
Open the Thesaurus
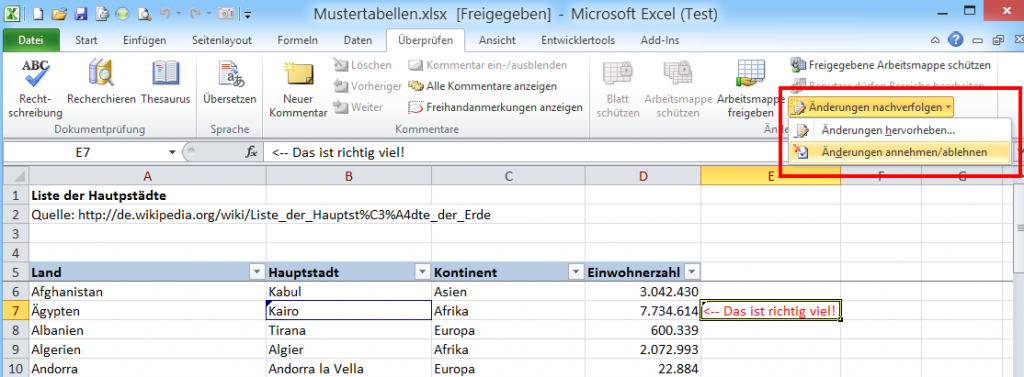point(165,82)
